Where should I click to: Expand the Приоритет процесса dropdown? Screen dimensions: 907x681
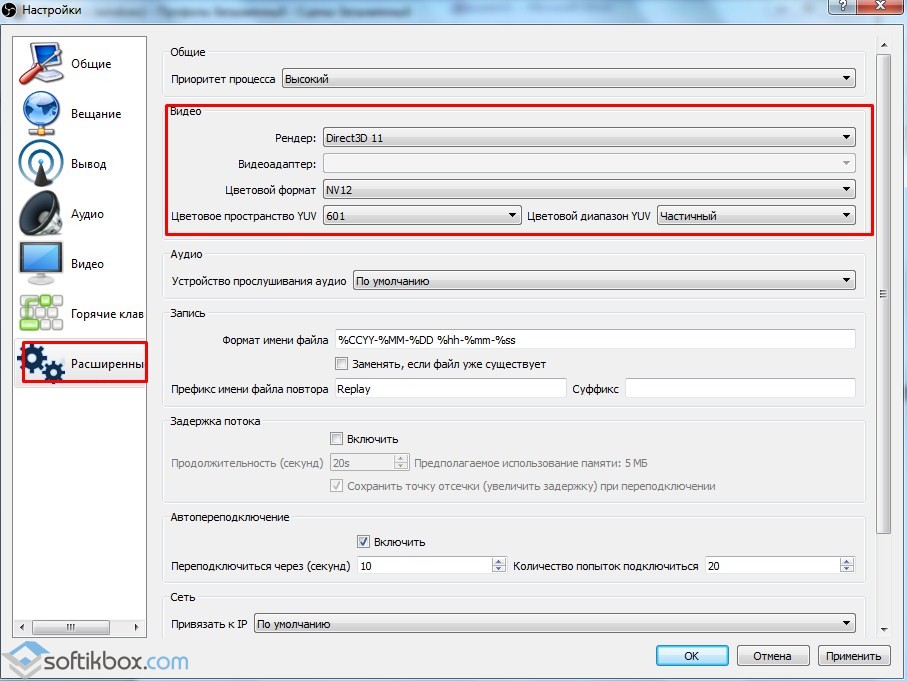coord(568,78)
